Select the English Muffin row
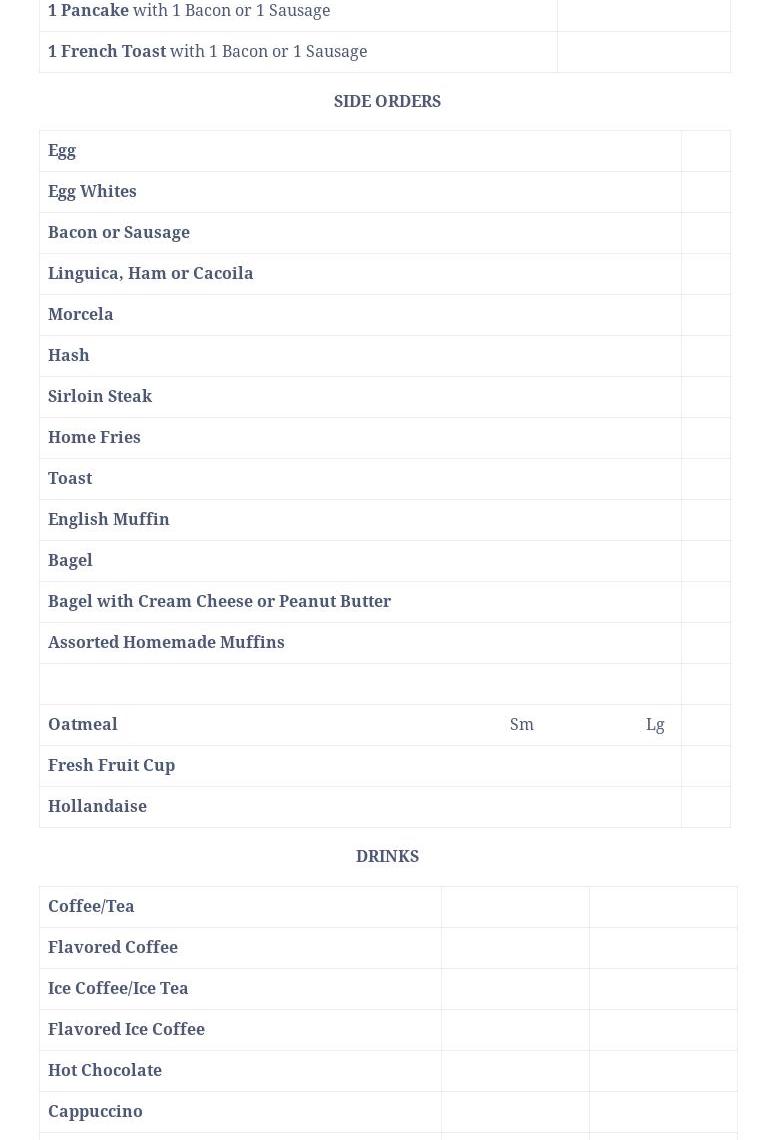770x1140 pixels. [x=109, y=519]
